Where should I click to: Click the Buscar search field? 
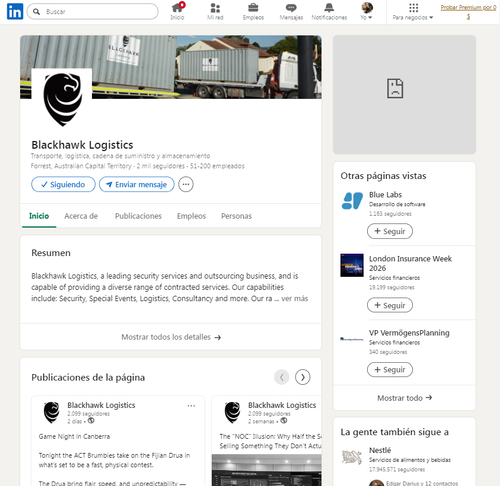click(x=93, y=12)
